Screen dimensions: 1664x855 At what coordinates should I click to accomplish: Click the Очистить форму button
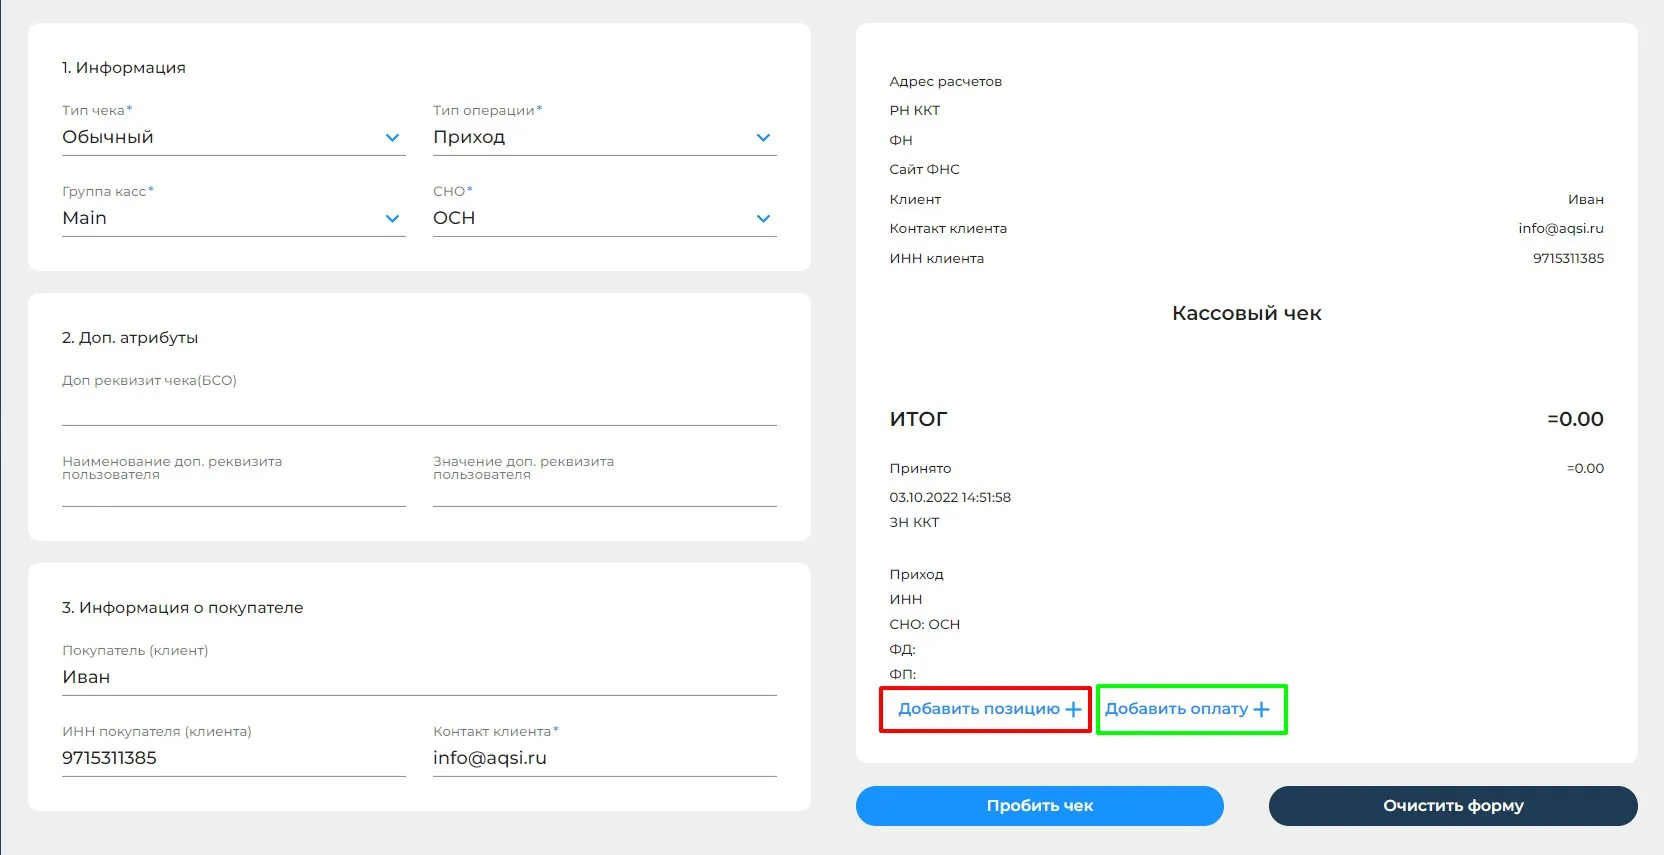1453,806
